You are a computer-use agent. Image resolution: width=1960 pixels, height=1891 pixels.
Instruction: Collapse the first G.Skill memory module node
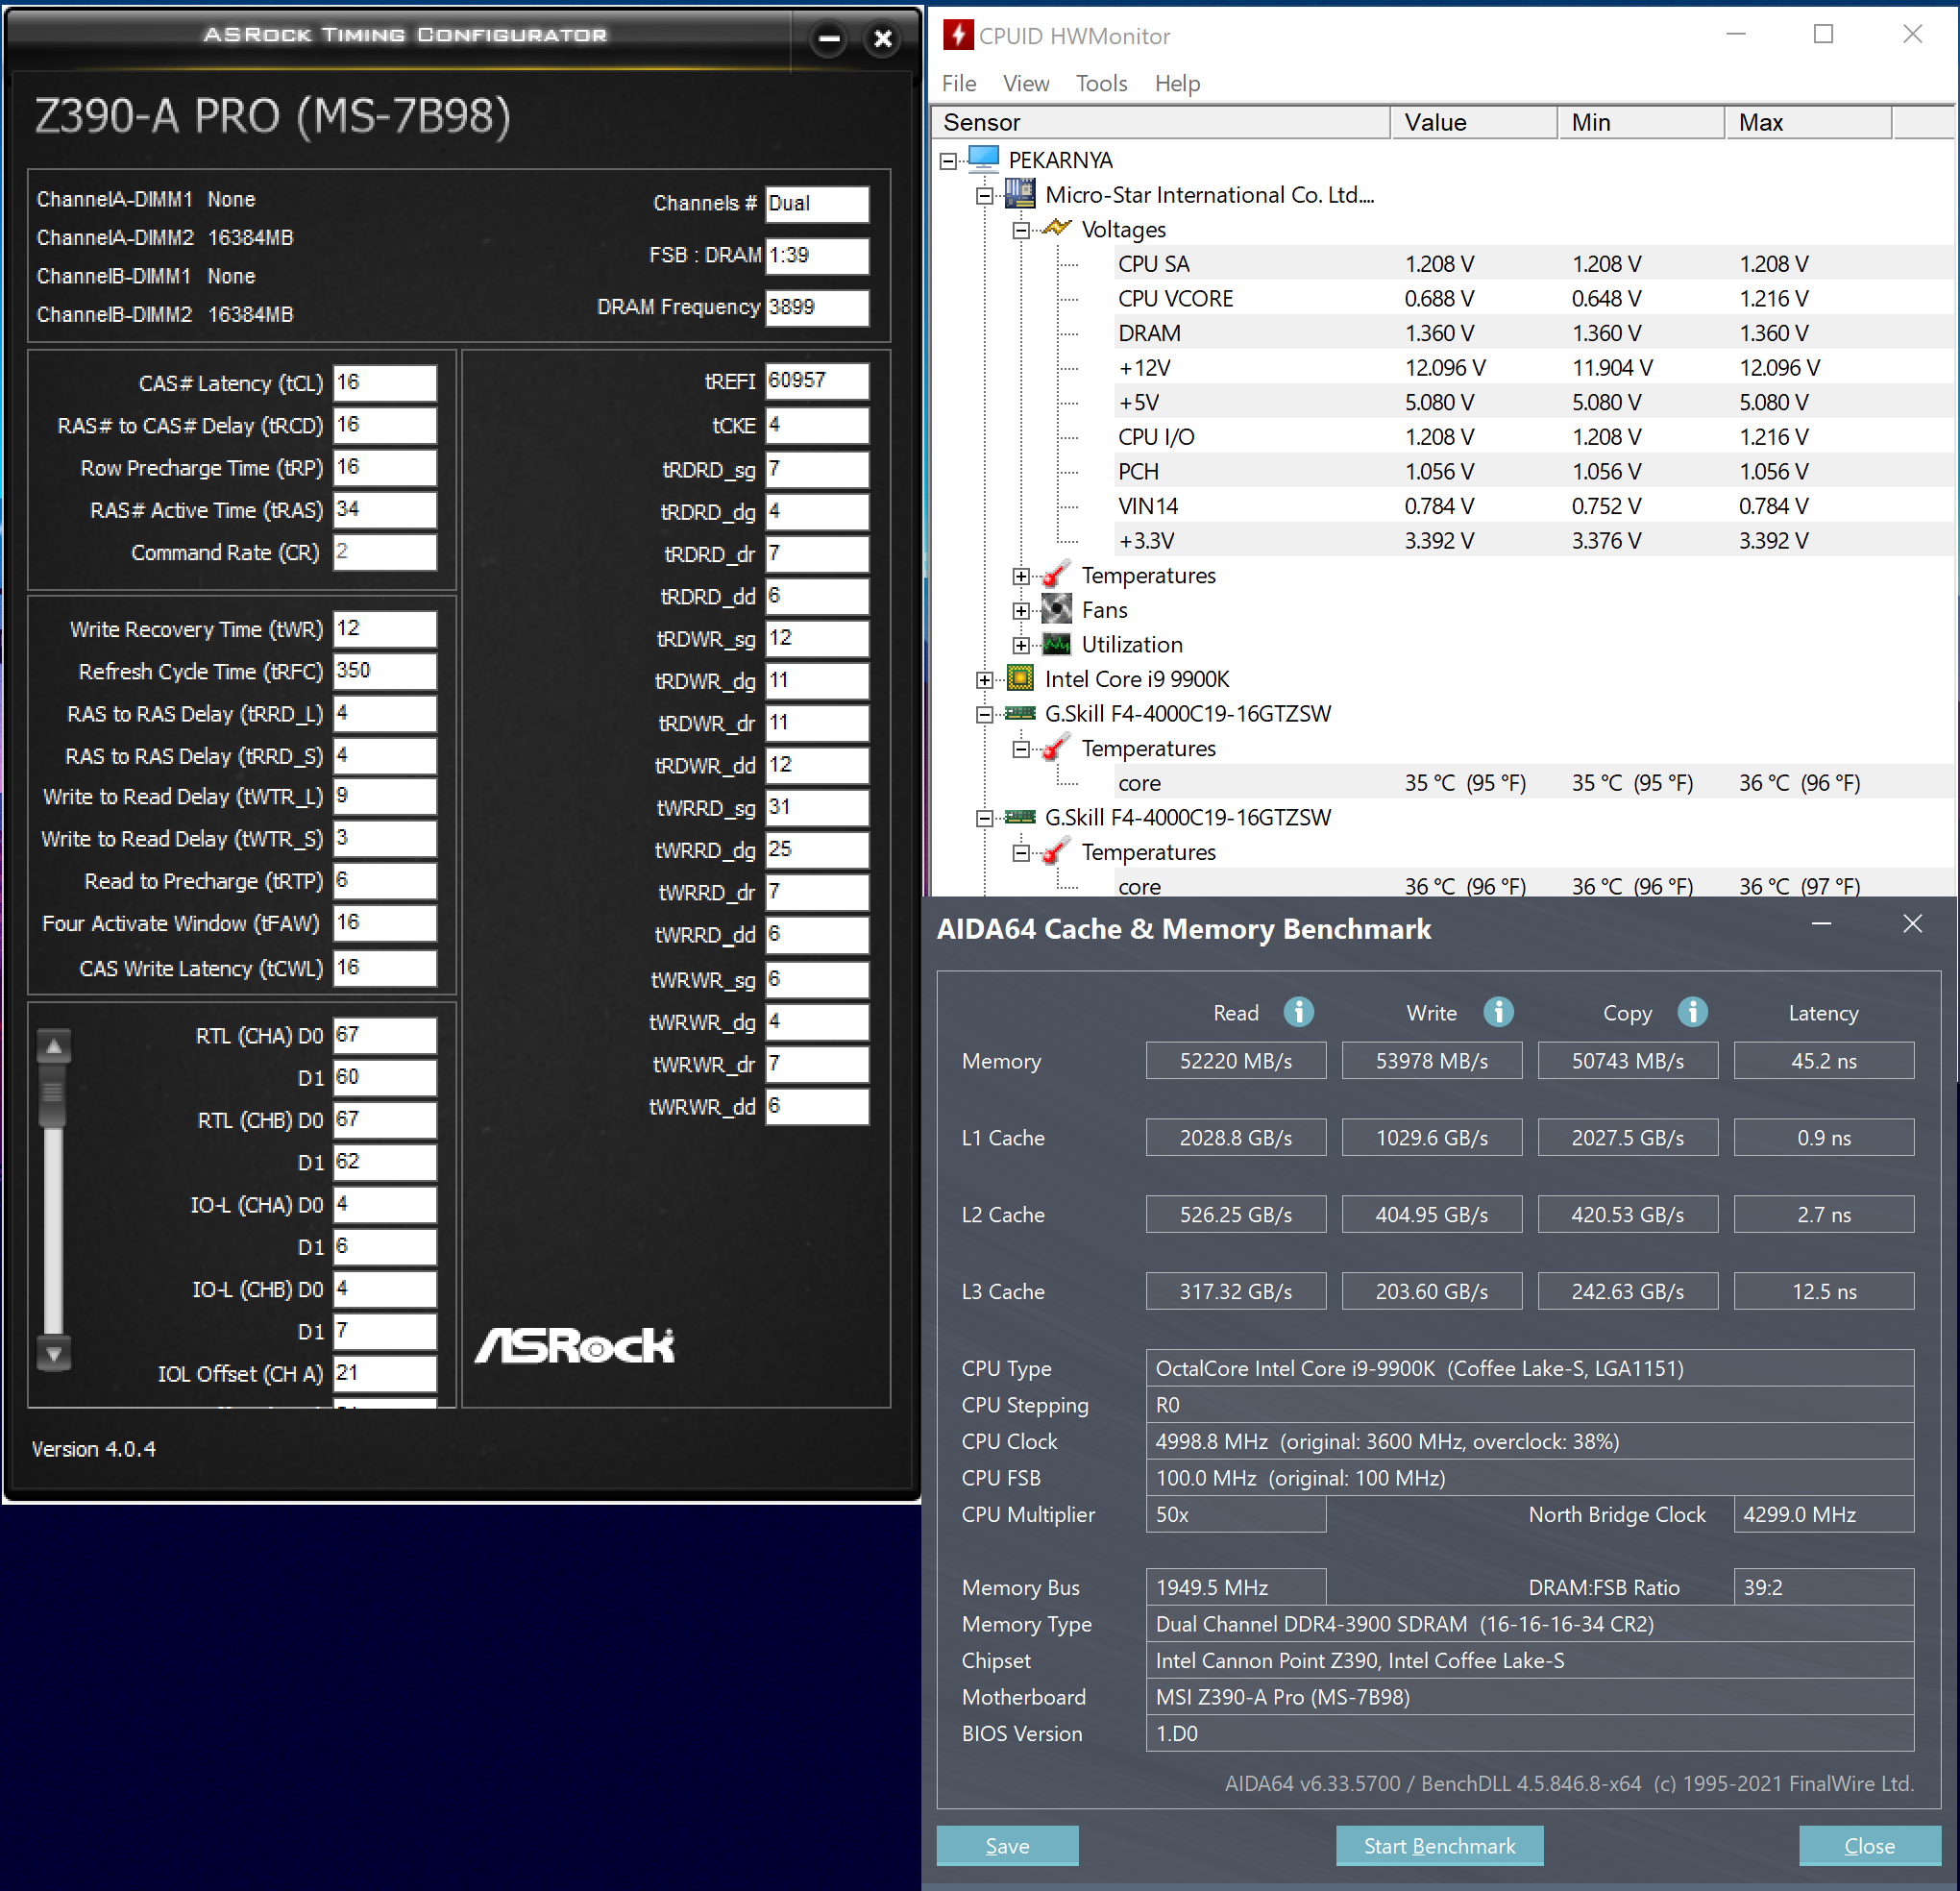point(984,714)
